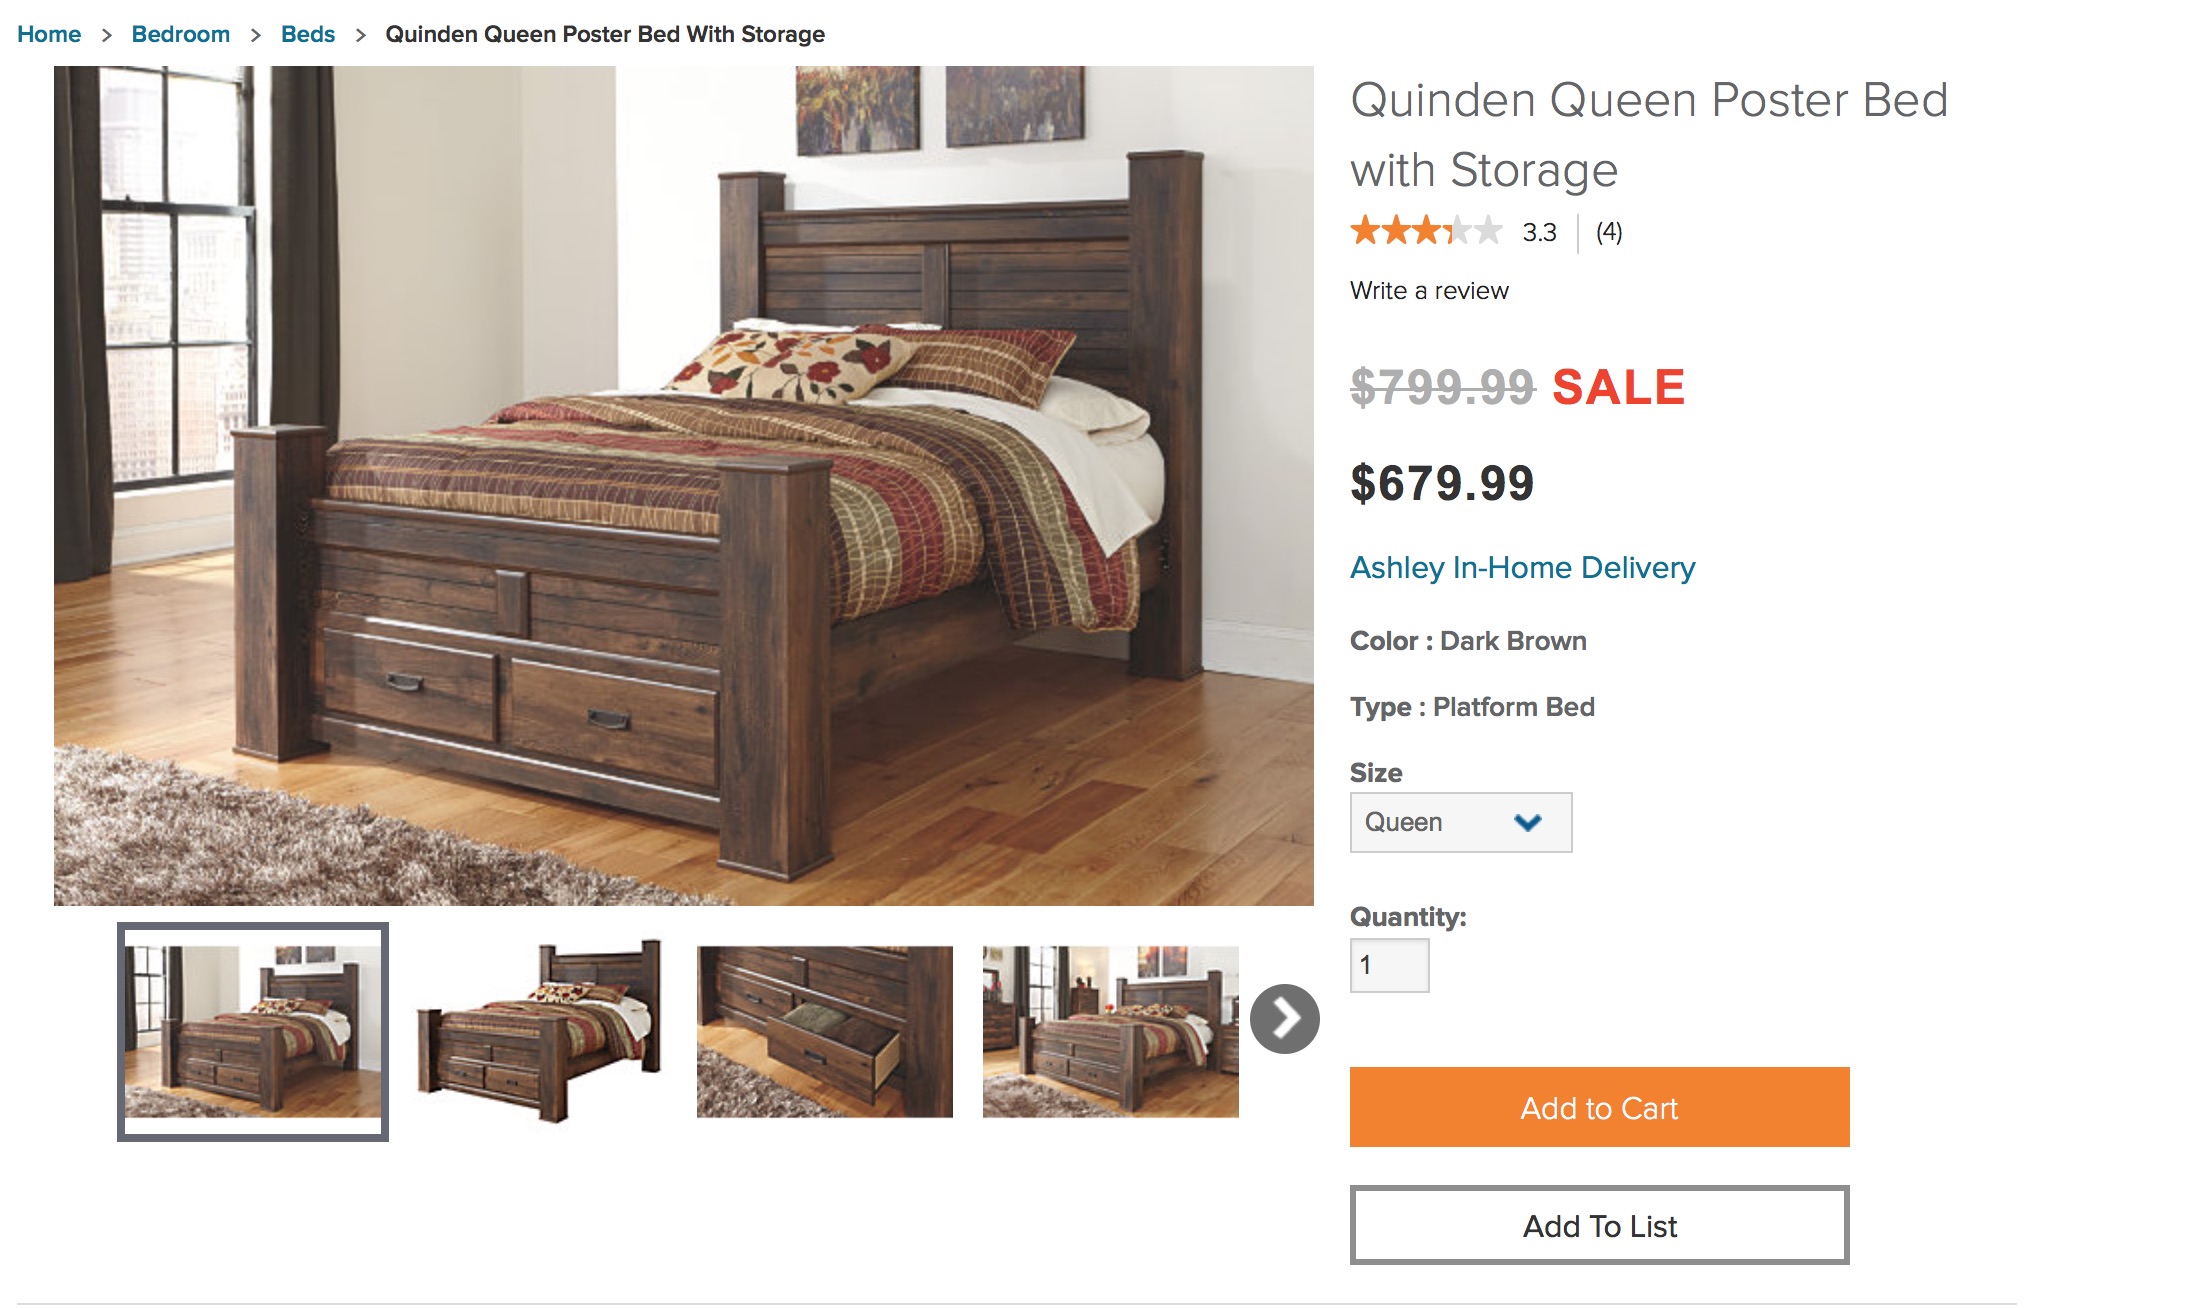Open Ashley In-Home Delivery link
This screenshot has width=2194, height=1308.
pyautogui.click(x=1523, y=568)
